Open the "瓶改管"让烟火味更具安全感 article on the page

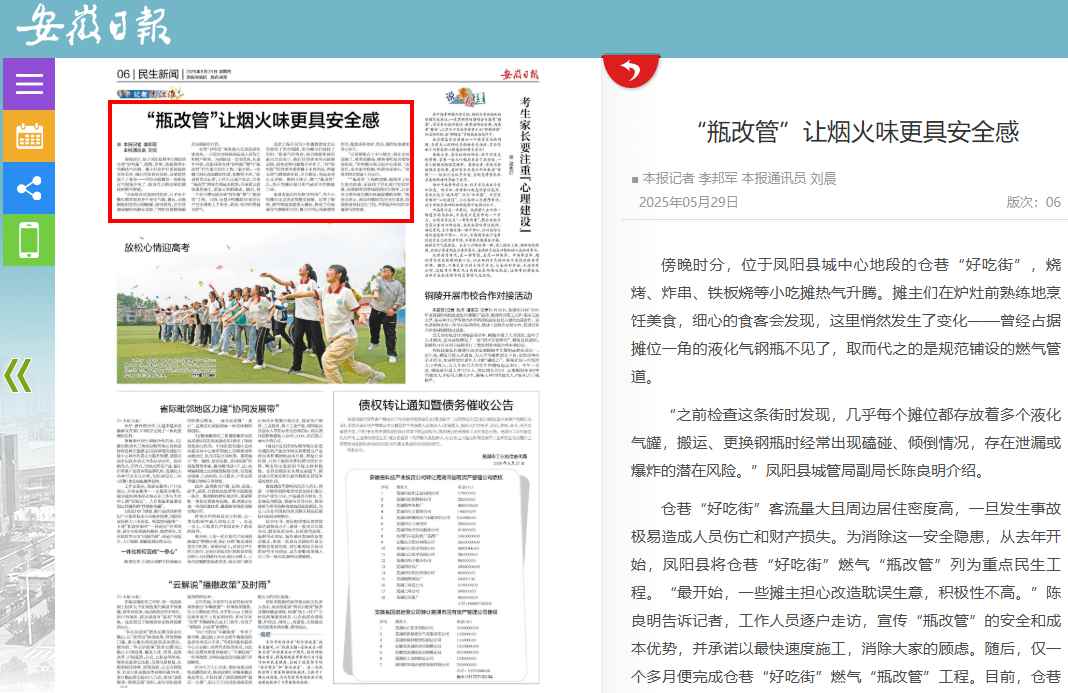(x=261, y=161)
